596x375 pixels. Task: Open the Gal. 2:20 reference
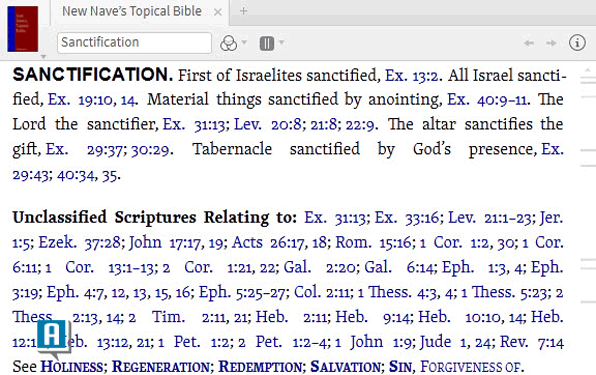[x=320, y=267]
